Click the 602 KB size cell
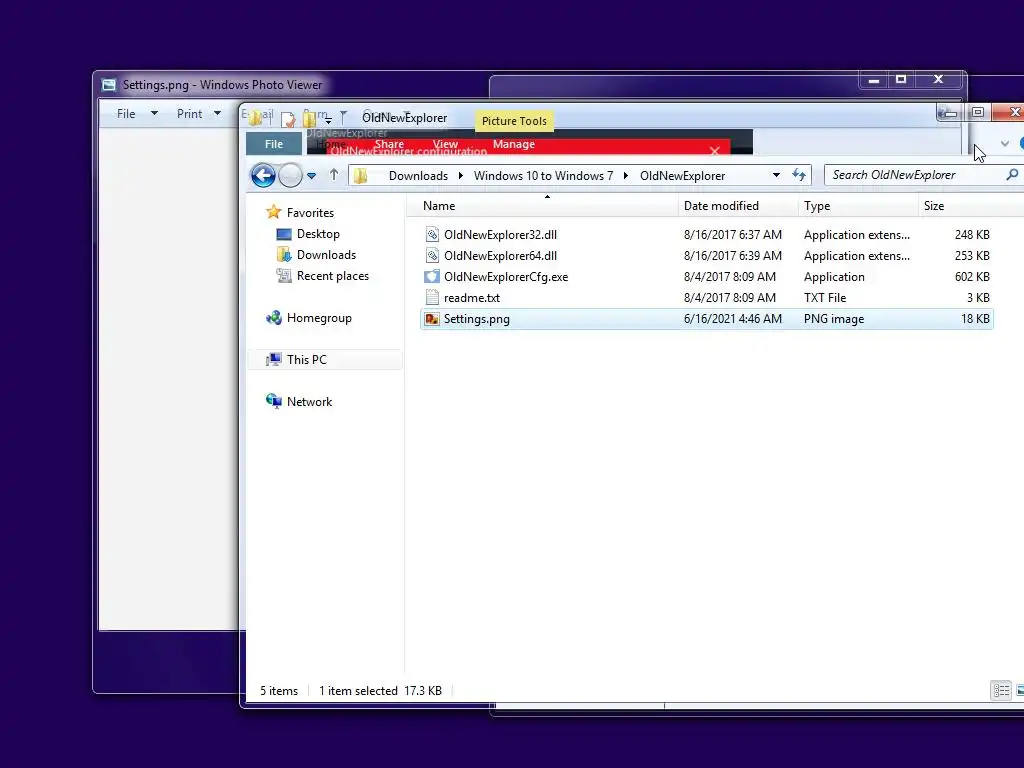 point(972,277)
